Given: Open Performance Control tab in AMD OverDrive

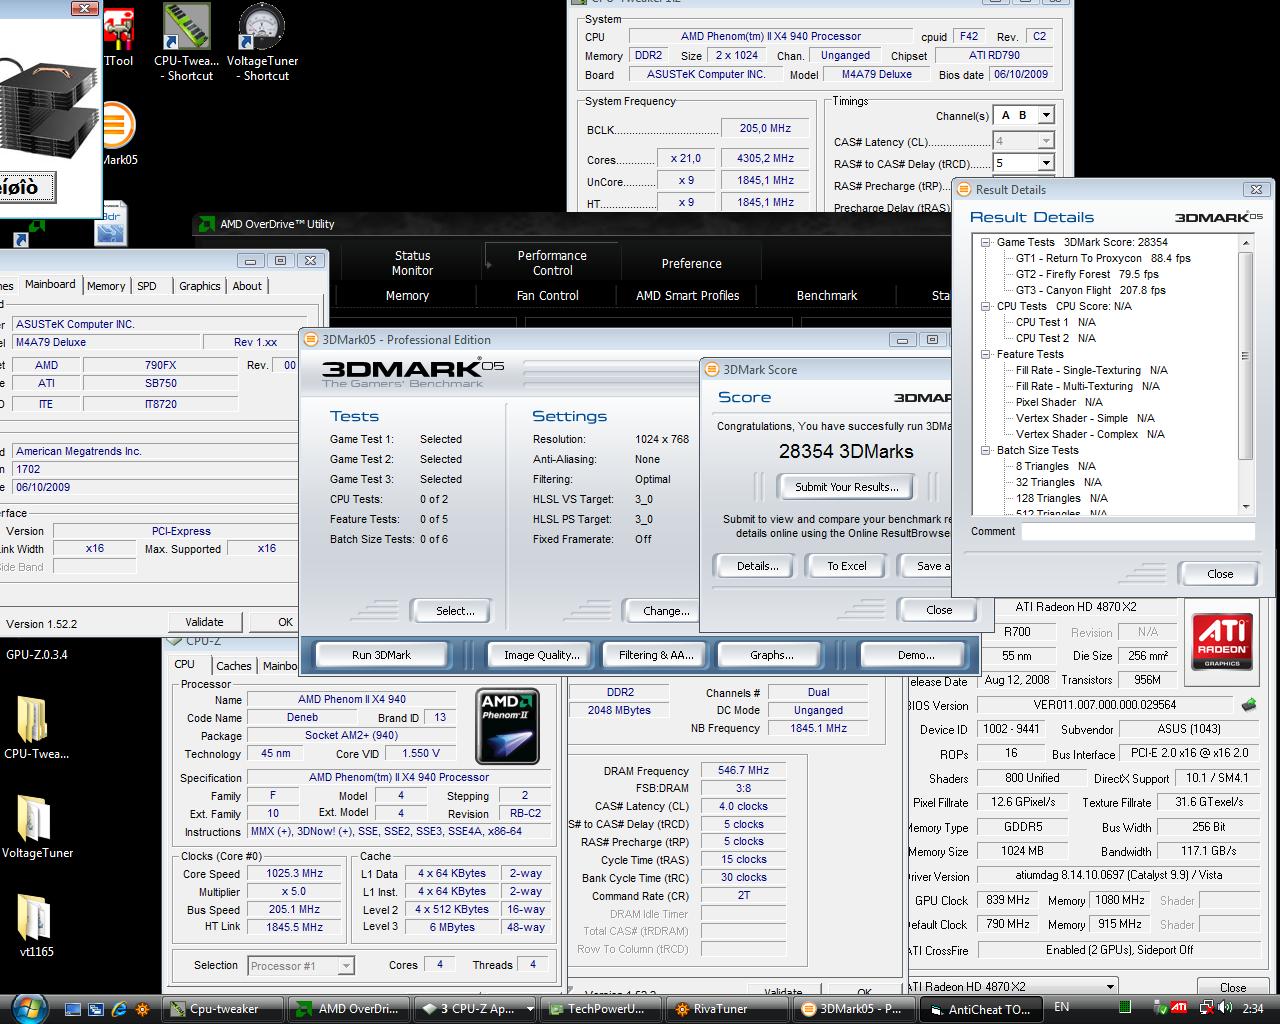Looking at the screenshot, I should click(552, 263).
